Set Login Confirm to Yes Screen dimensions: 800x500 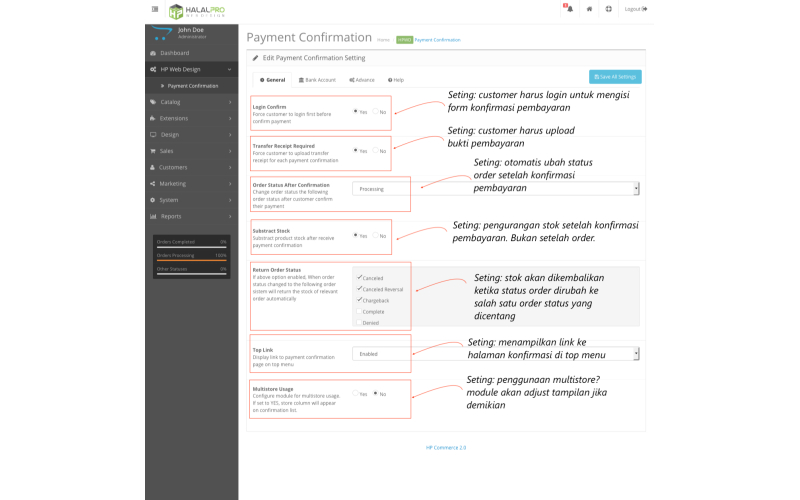click(x=356, y=111)
